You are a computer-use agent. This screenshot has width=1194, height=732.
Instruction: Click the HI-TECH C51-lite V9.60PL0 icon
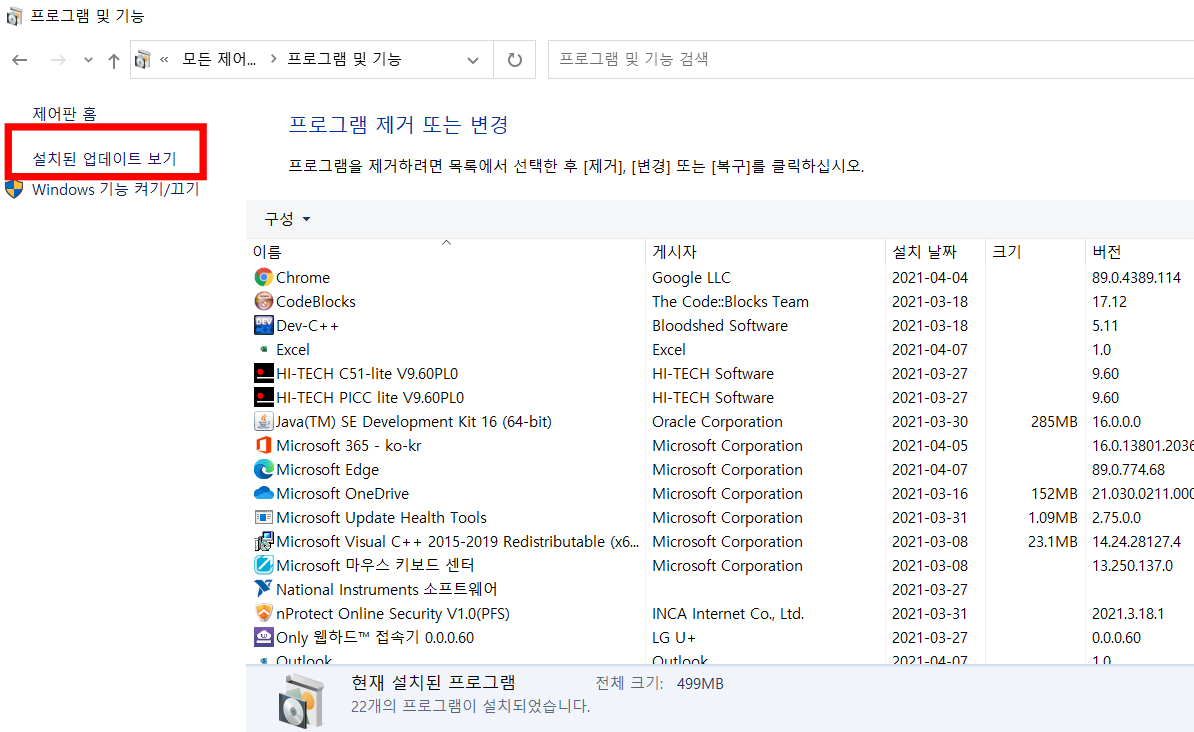coord(263,373)
